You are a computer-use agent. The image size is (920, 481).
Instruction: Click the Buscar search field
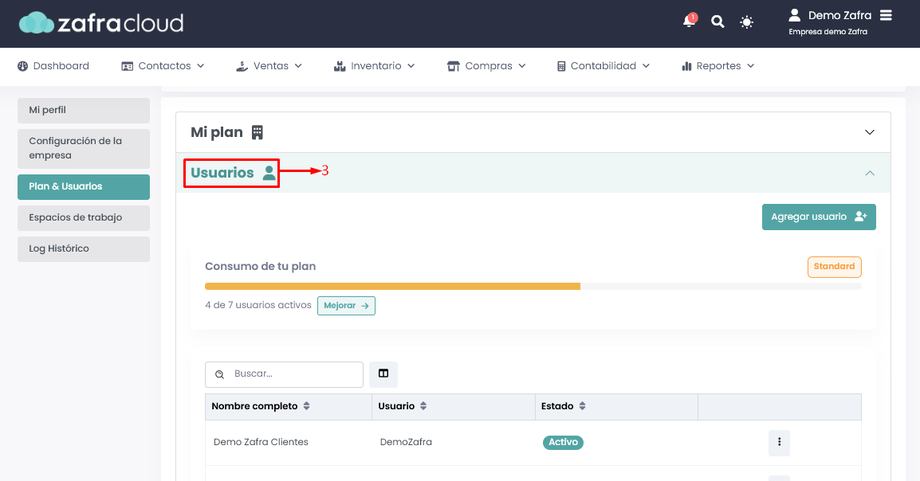(292, 374)
